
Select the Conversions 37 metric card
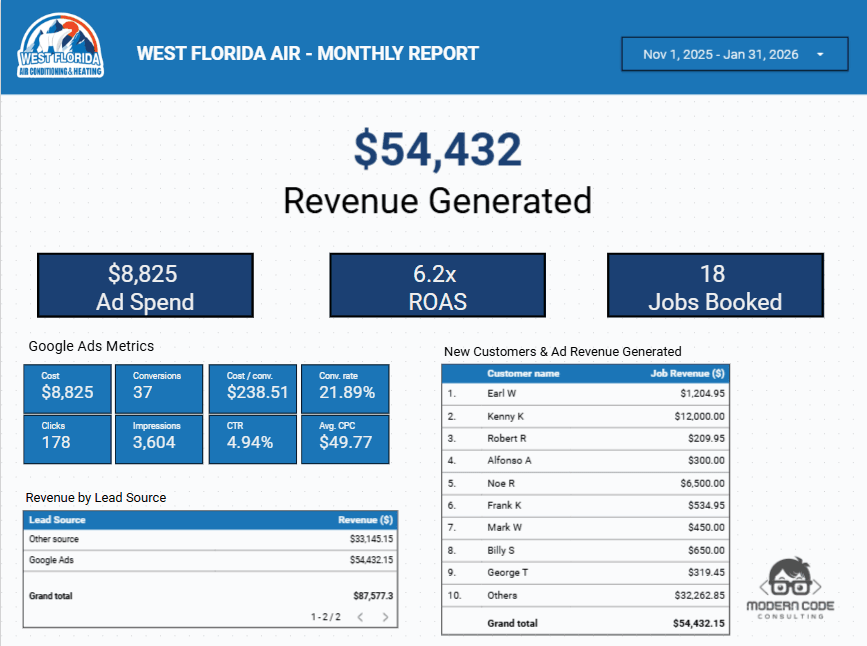click(159, 389)
